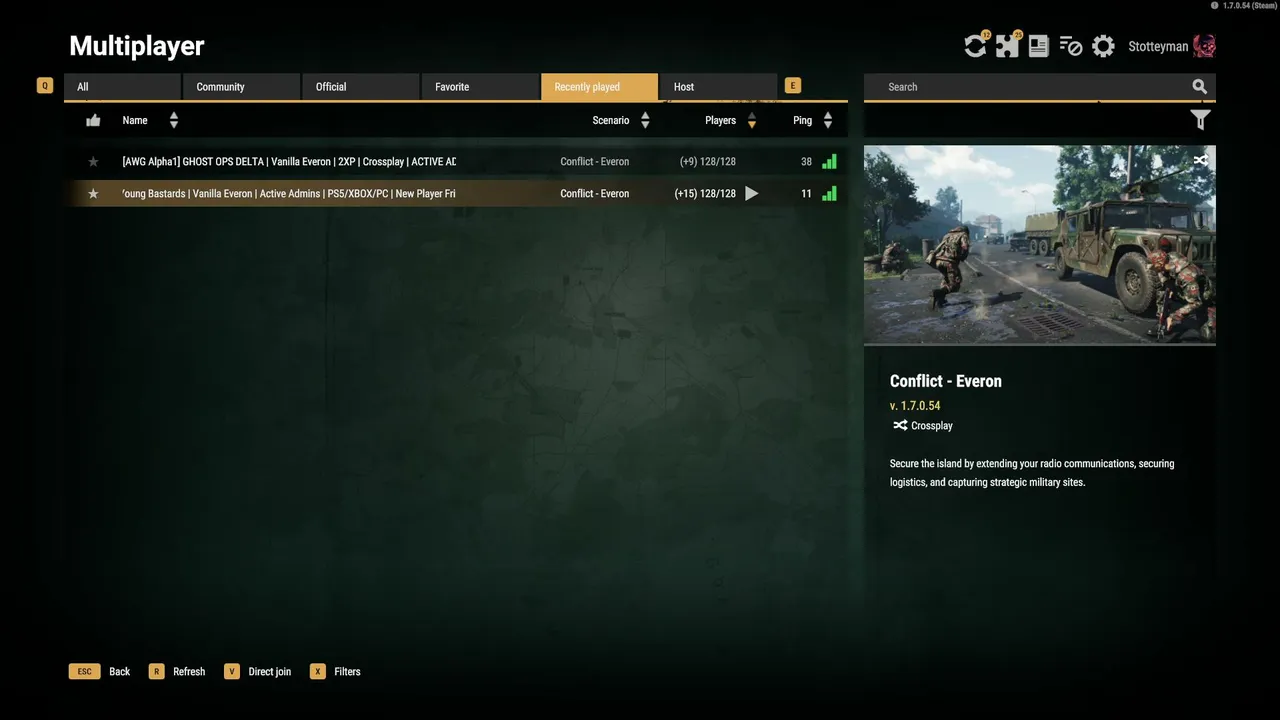Viewport: 1280px width, 720px height.
Task: Click the Conflict - Everon details title
Action: pos(946,381)
